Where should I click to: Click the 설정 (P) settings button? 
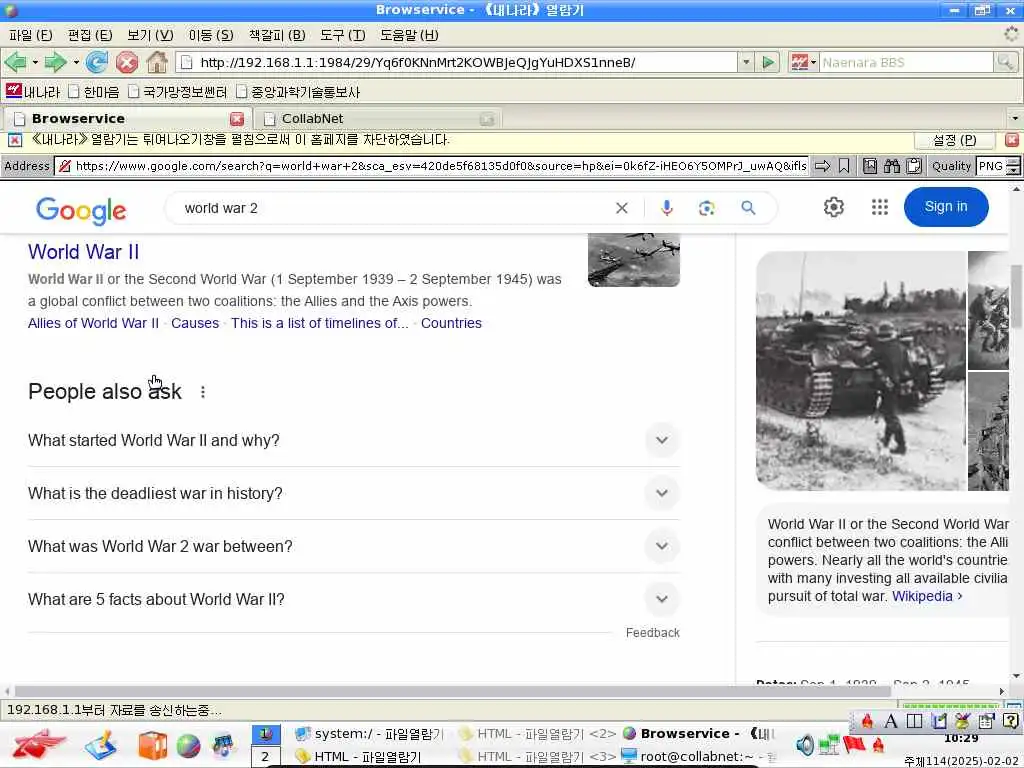click(954, 140)
